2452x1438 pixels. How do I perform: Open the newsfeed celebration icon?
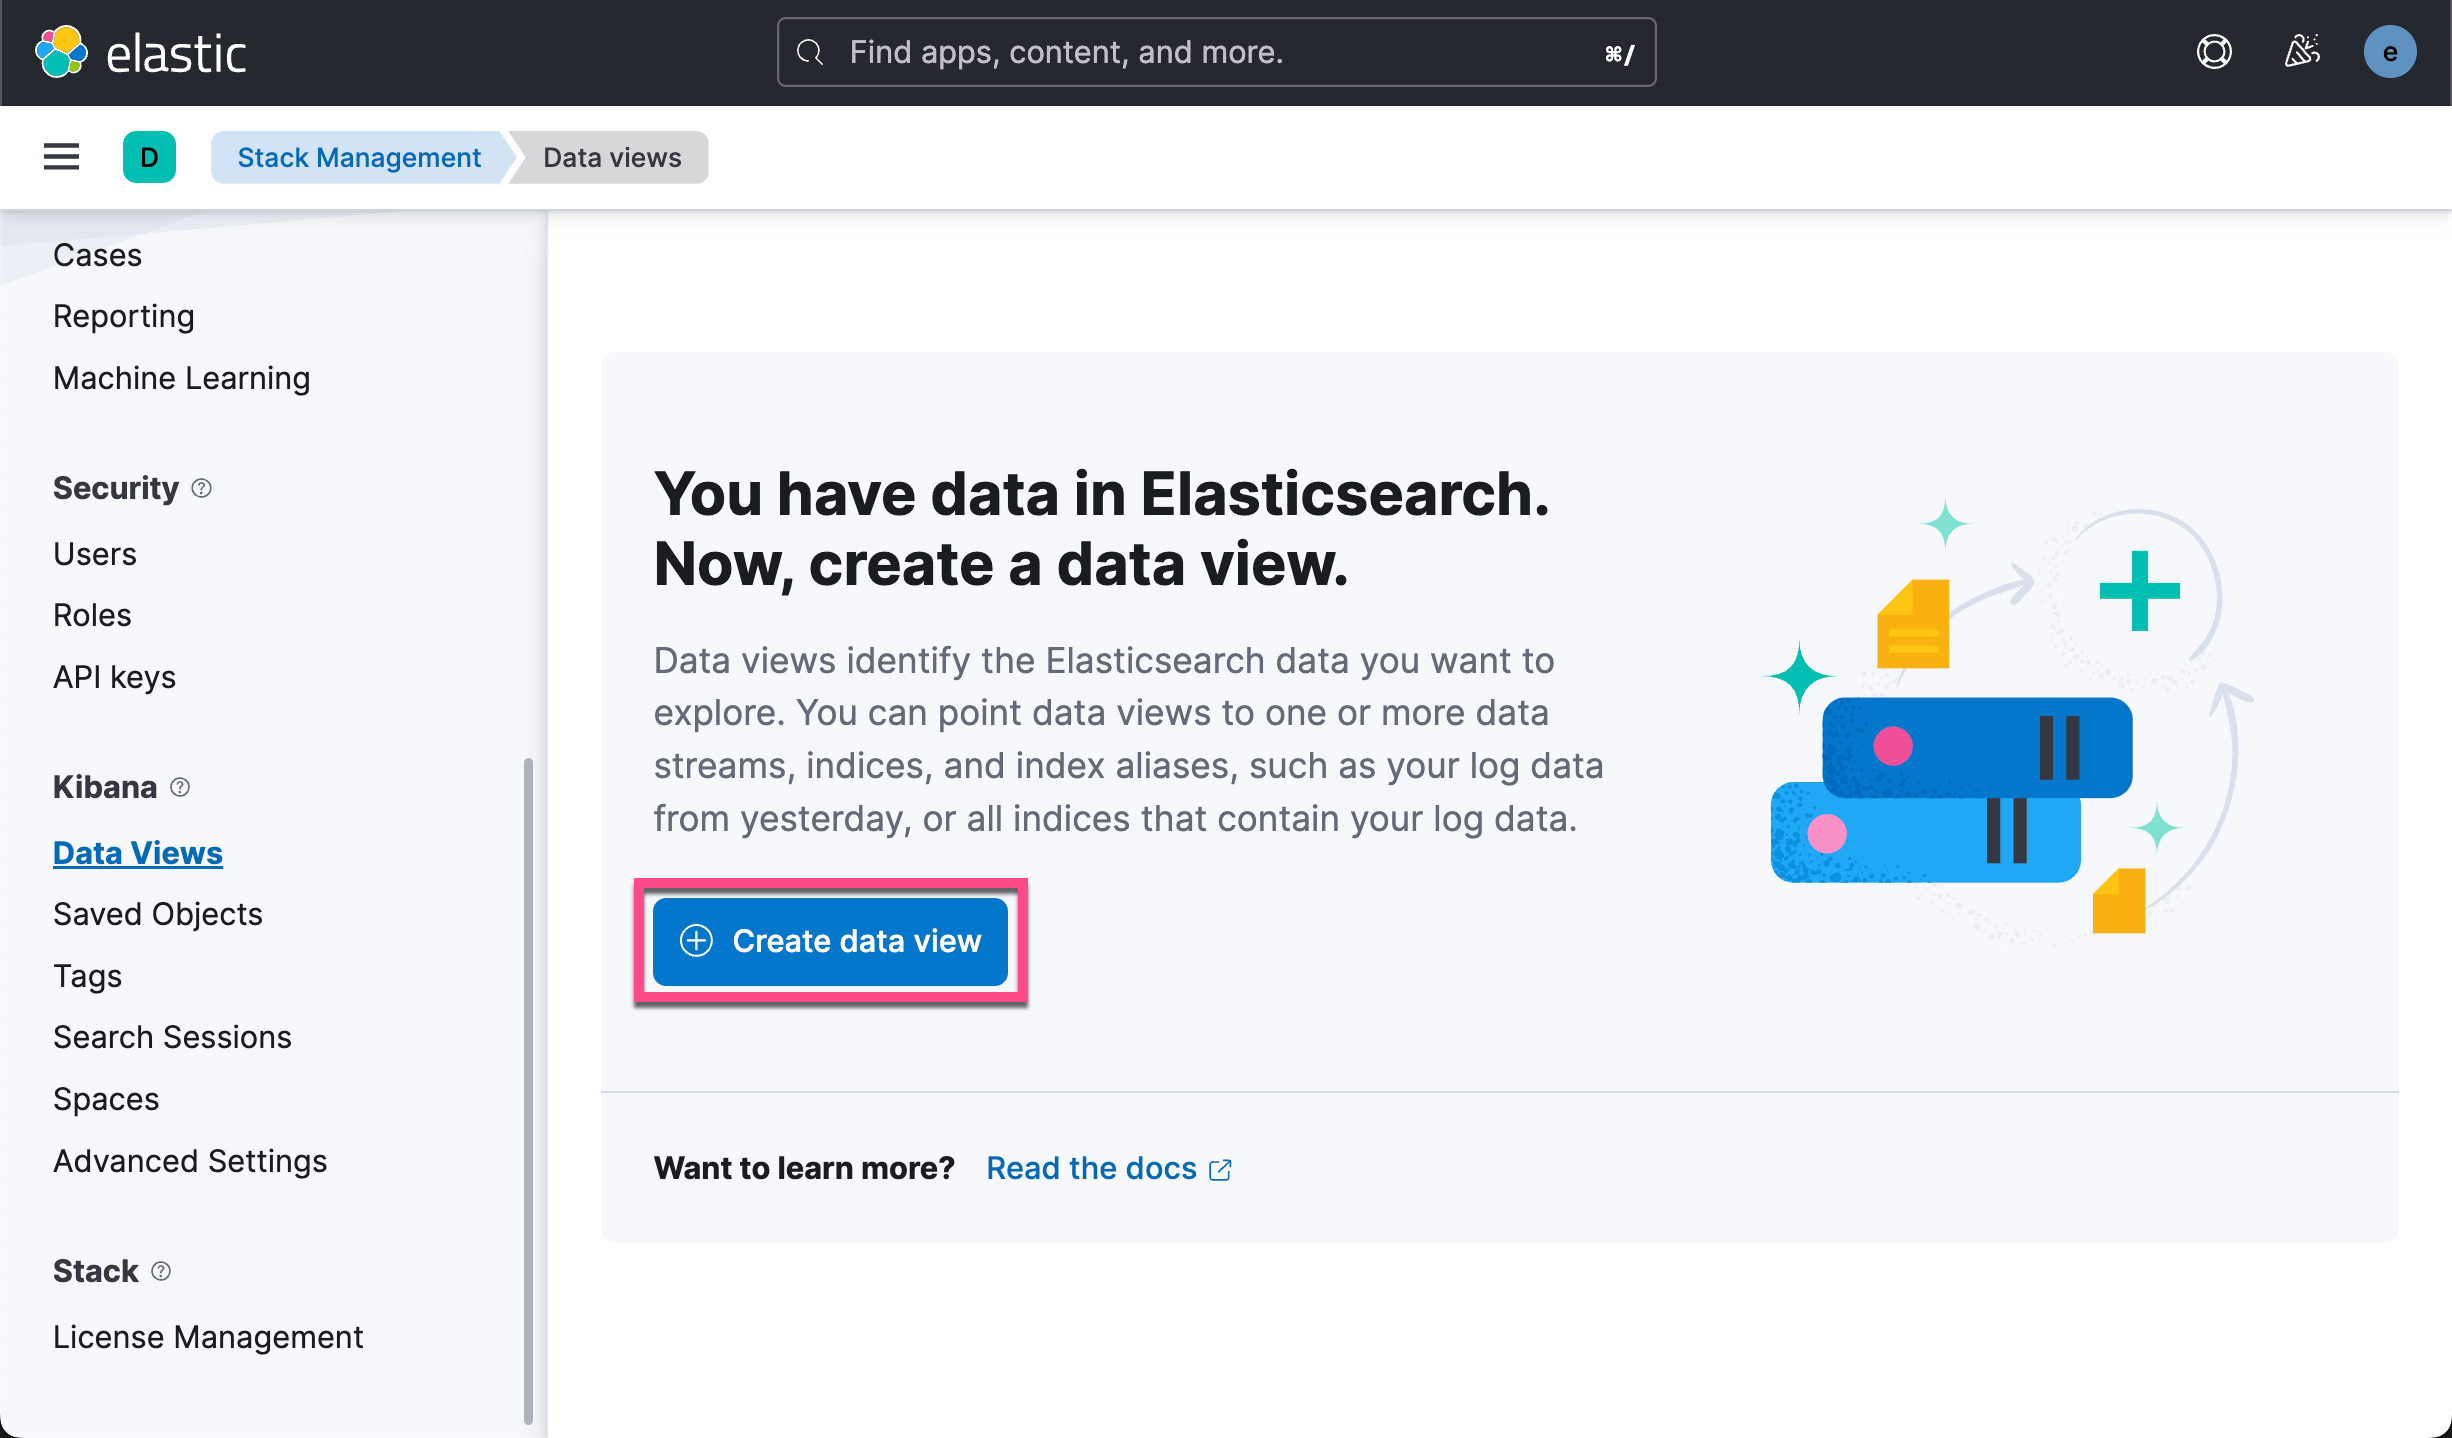pos(2302,52)
